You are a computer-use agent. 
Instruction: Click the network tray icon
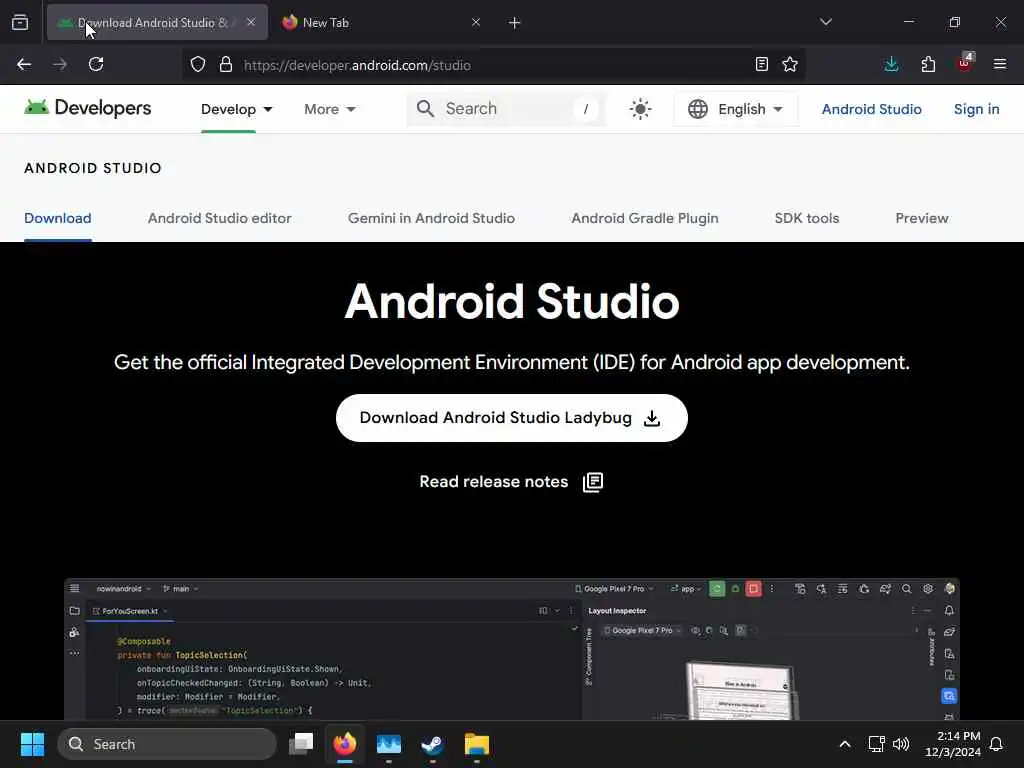[876, 744]
